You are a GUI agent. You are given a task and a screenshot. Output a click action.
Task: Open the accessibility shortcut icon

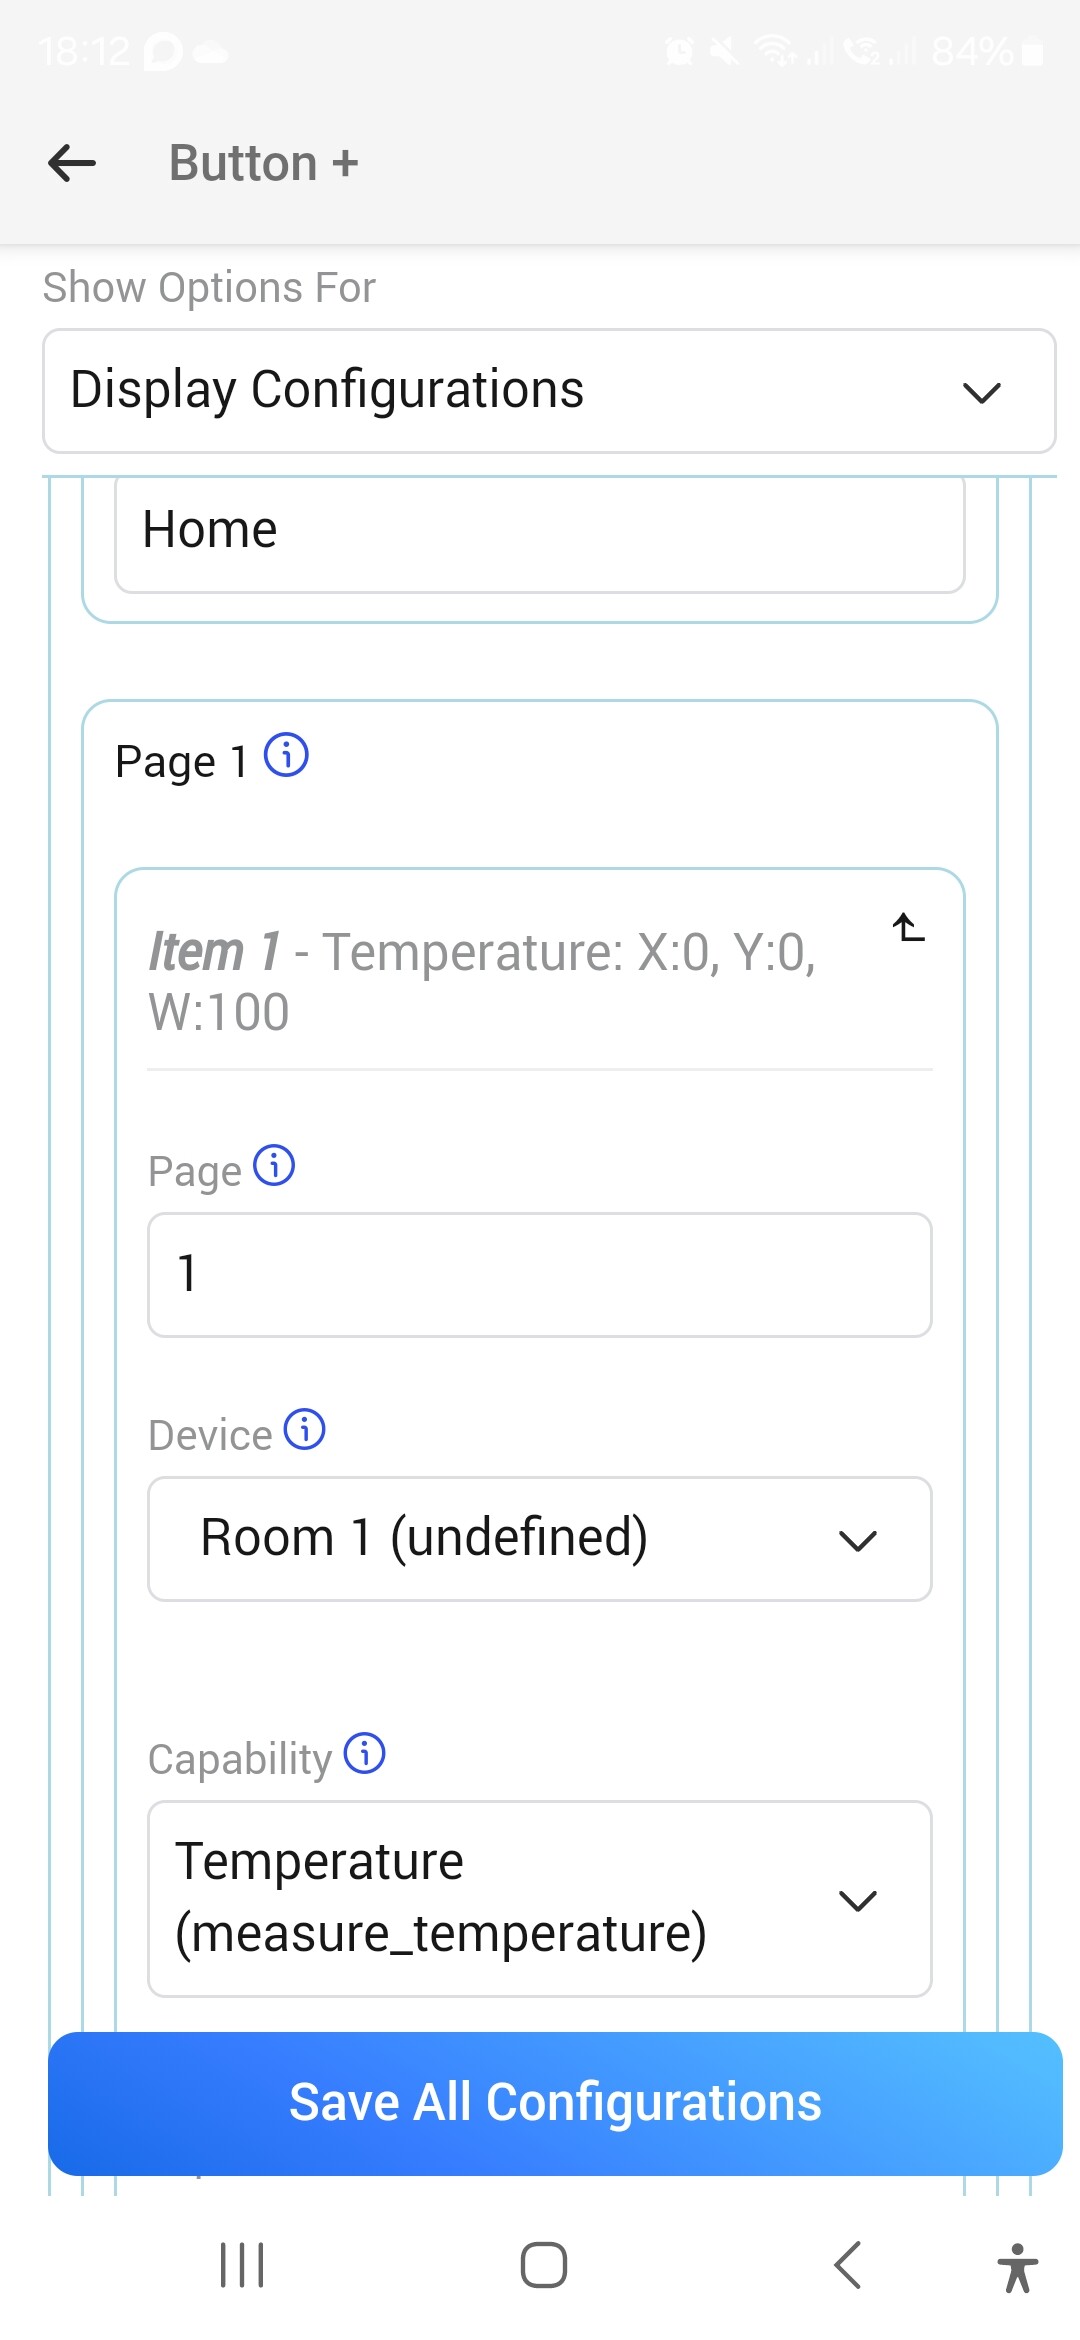point(1017,2267)
